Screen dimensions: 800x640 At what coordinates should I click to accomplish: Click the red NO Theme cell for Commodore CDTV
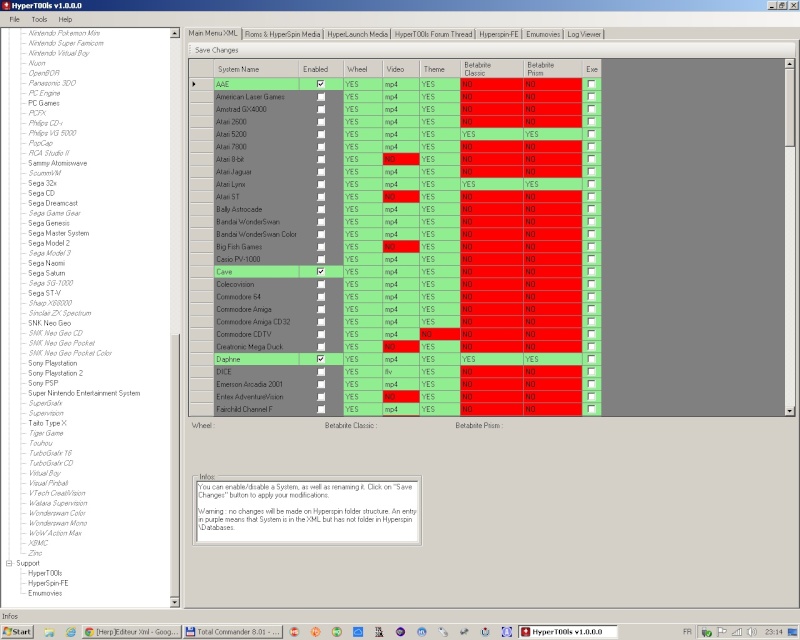point(439,334)
